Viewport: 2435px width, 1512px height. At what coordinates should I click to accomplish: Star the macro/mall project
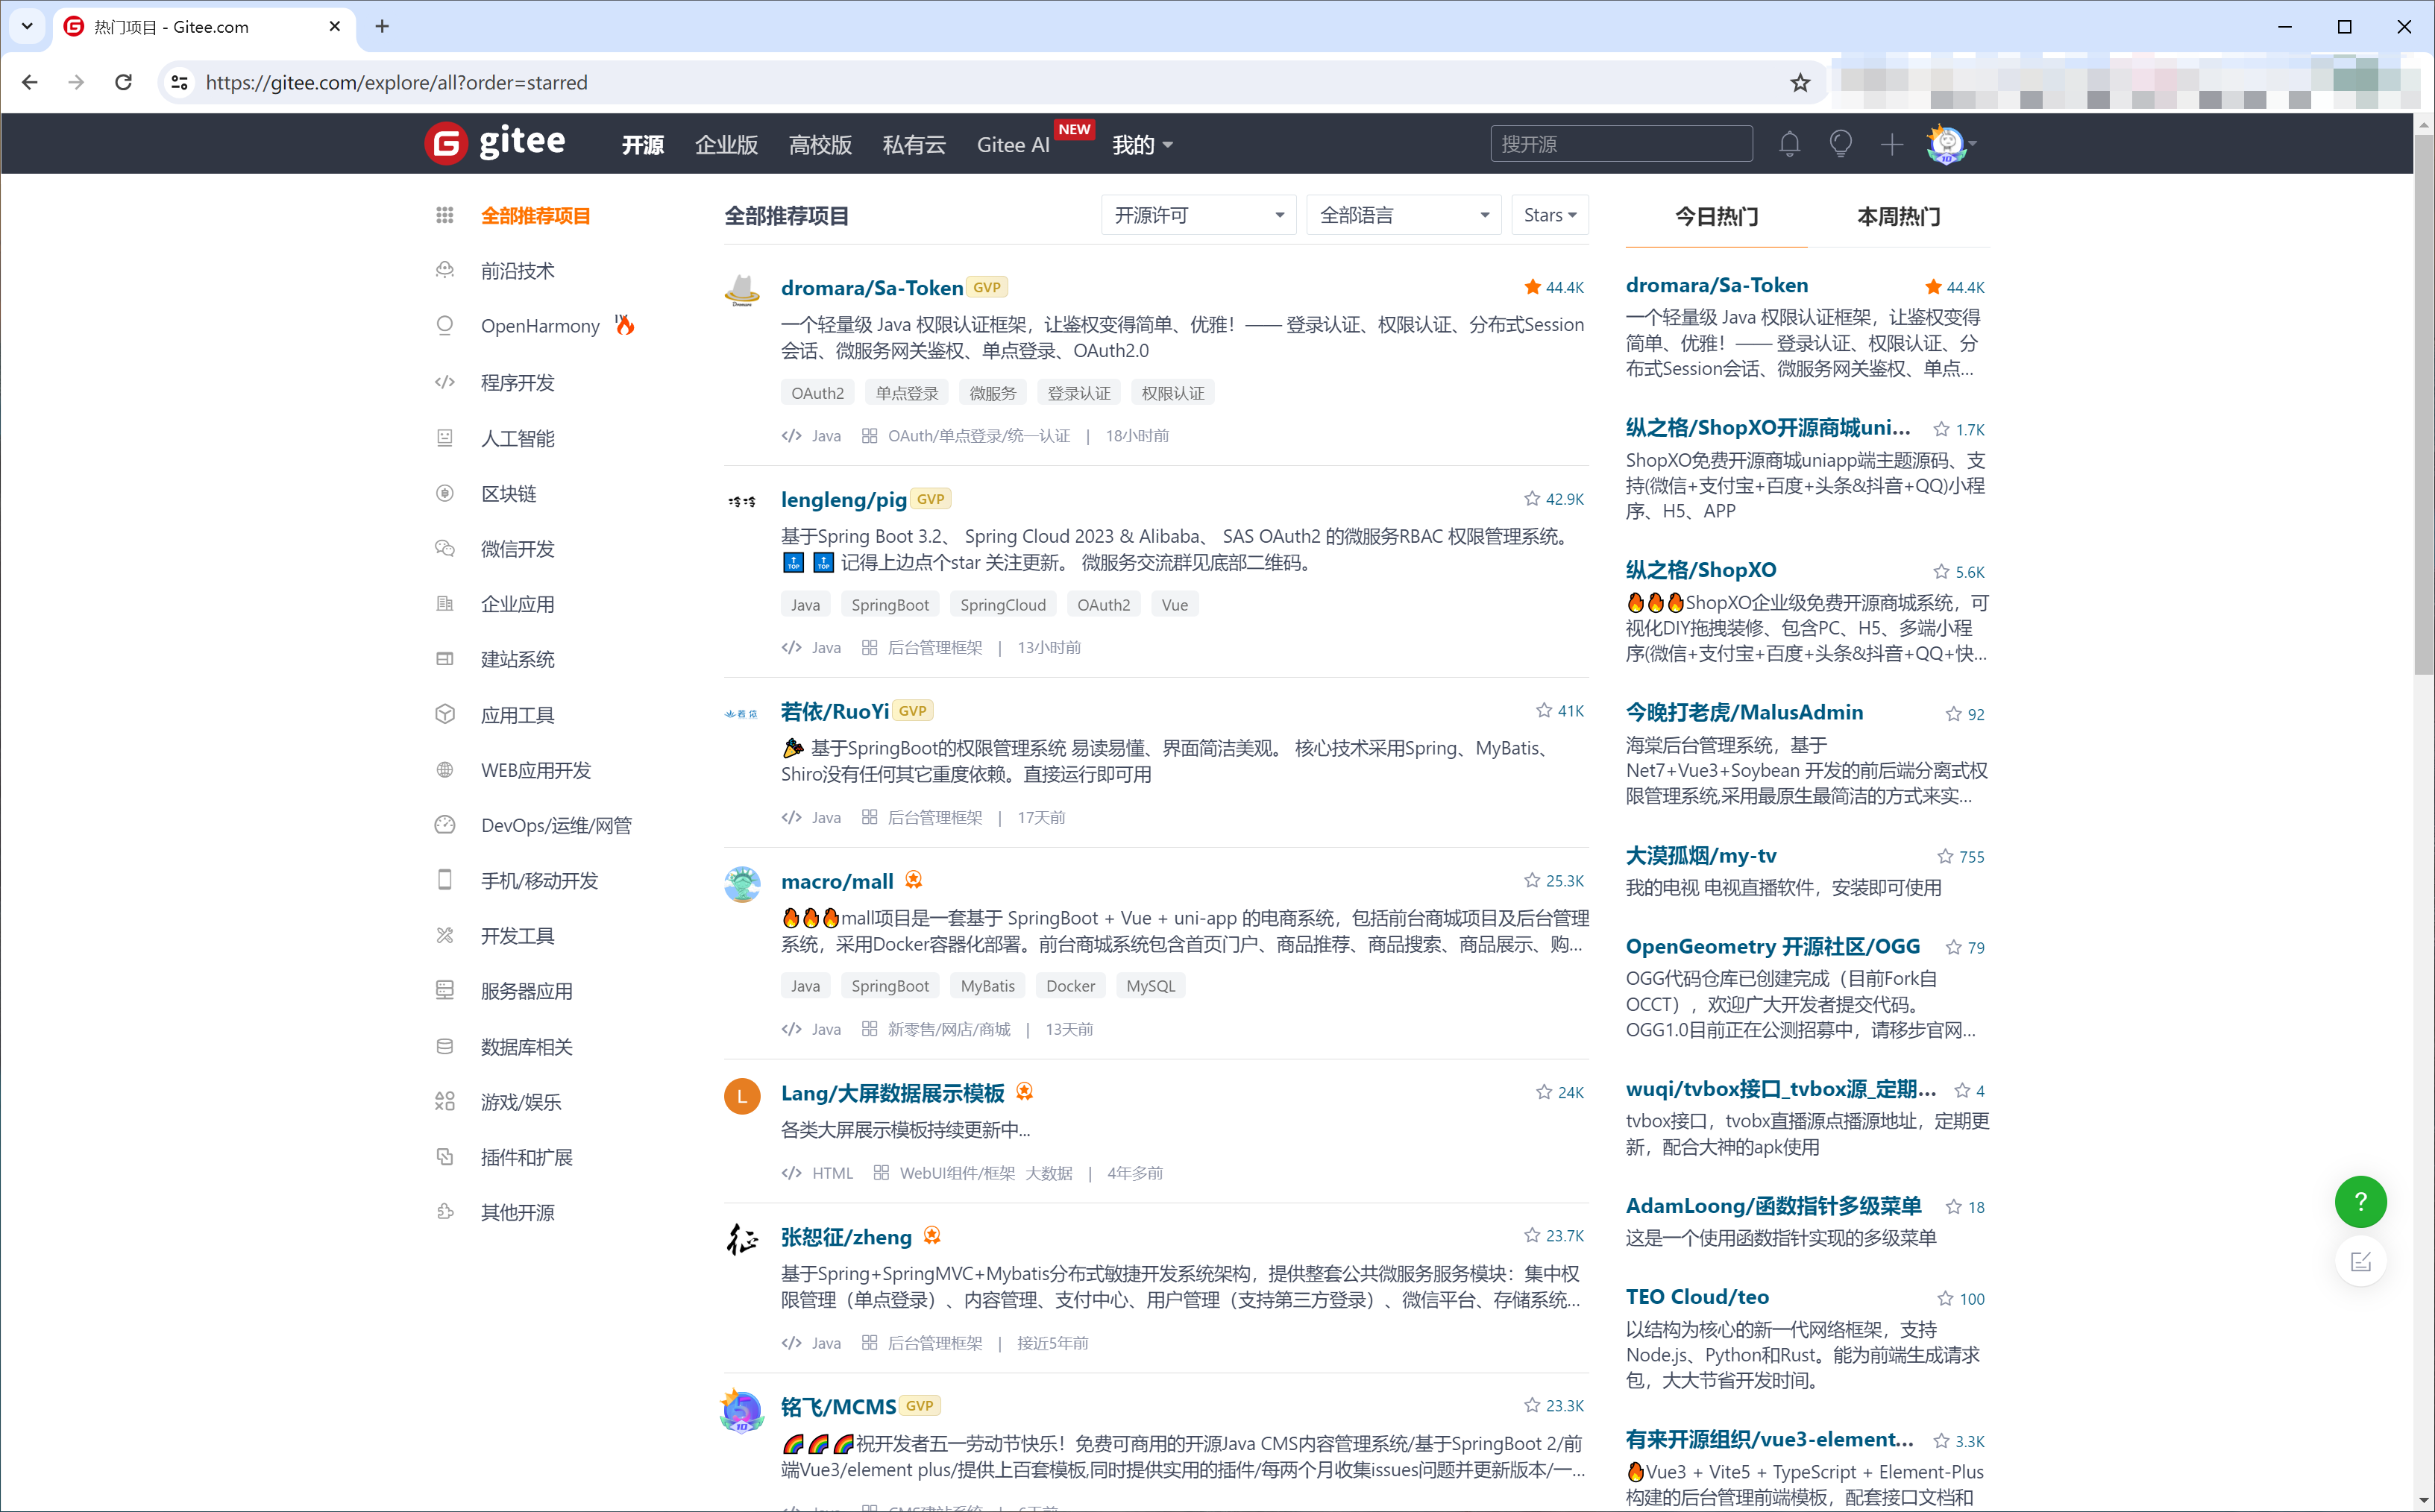(x=1531, y=880)
